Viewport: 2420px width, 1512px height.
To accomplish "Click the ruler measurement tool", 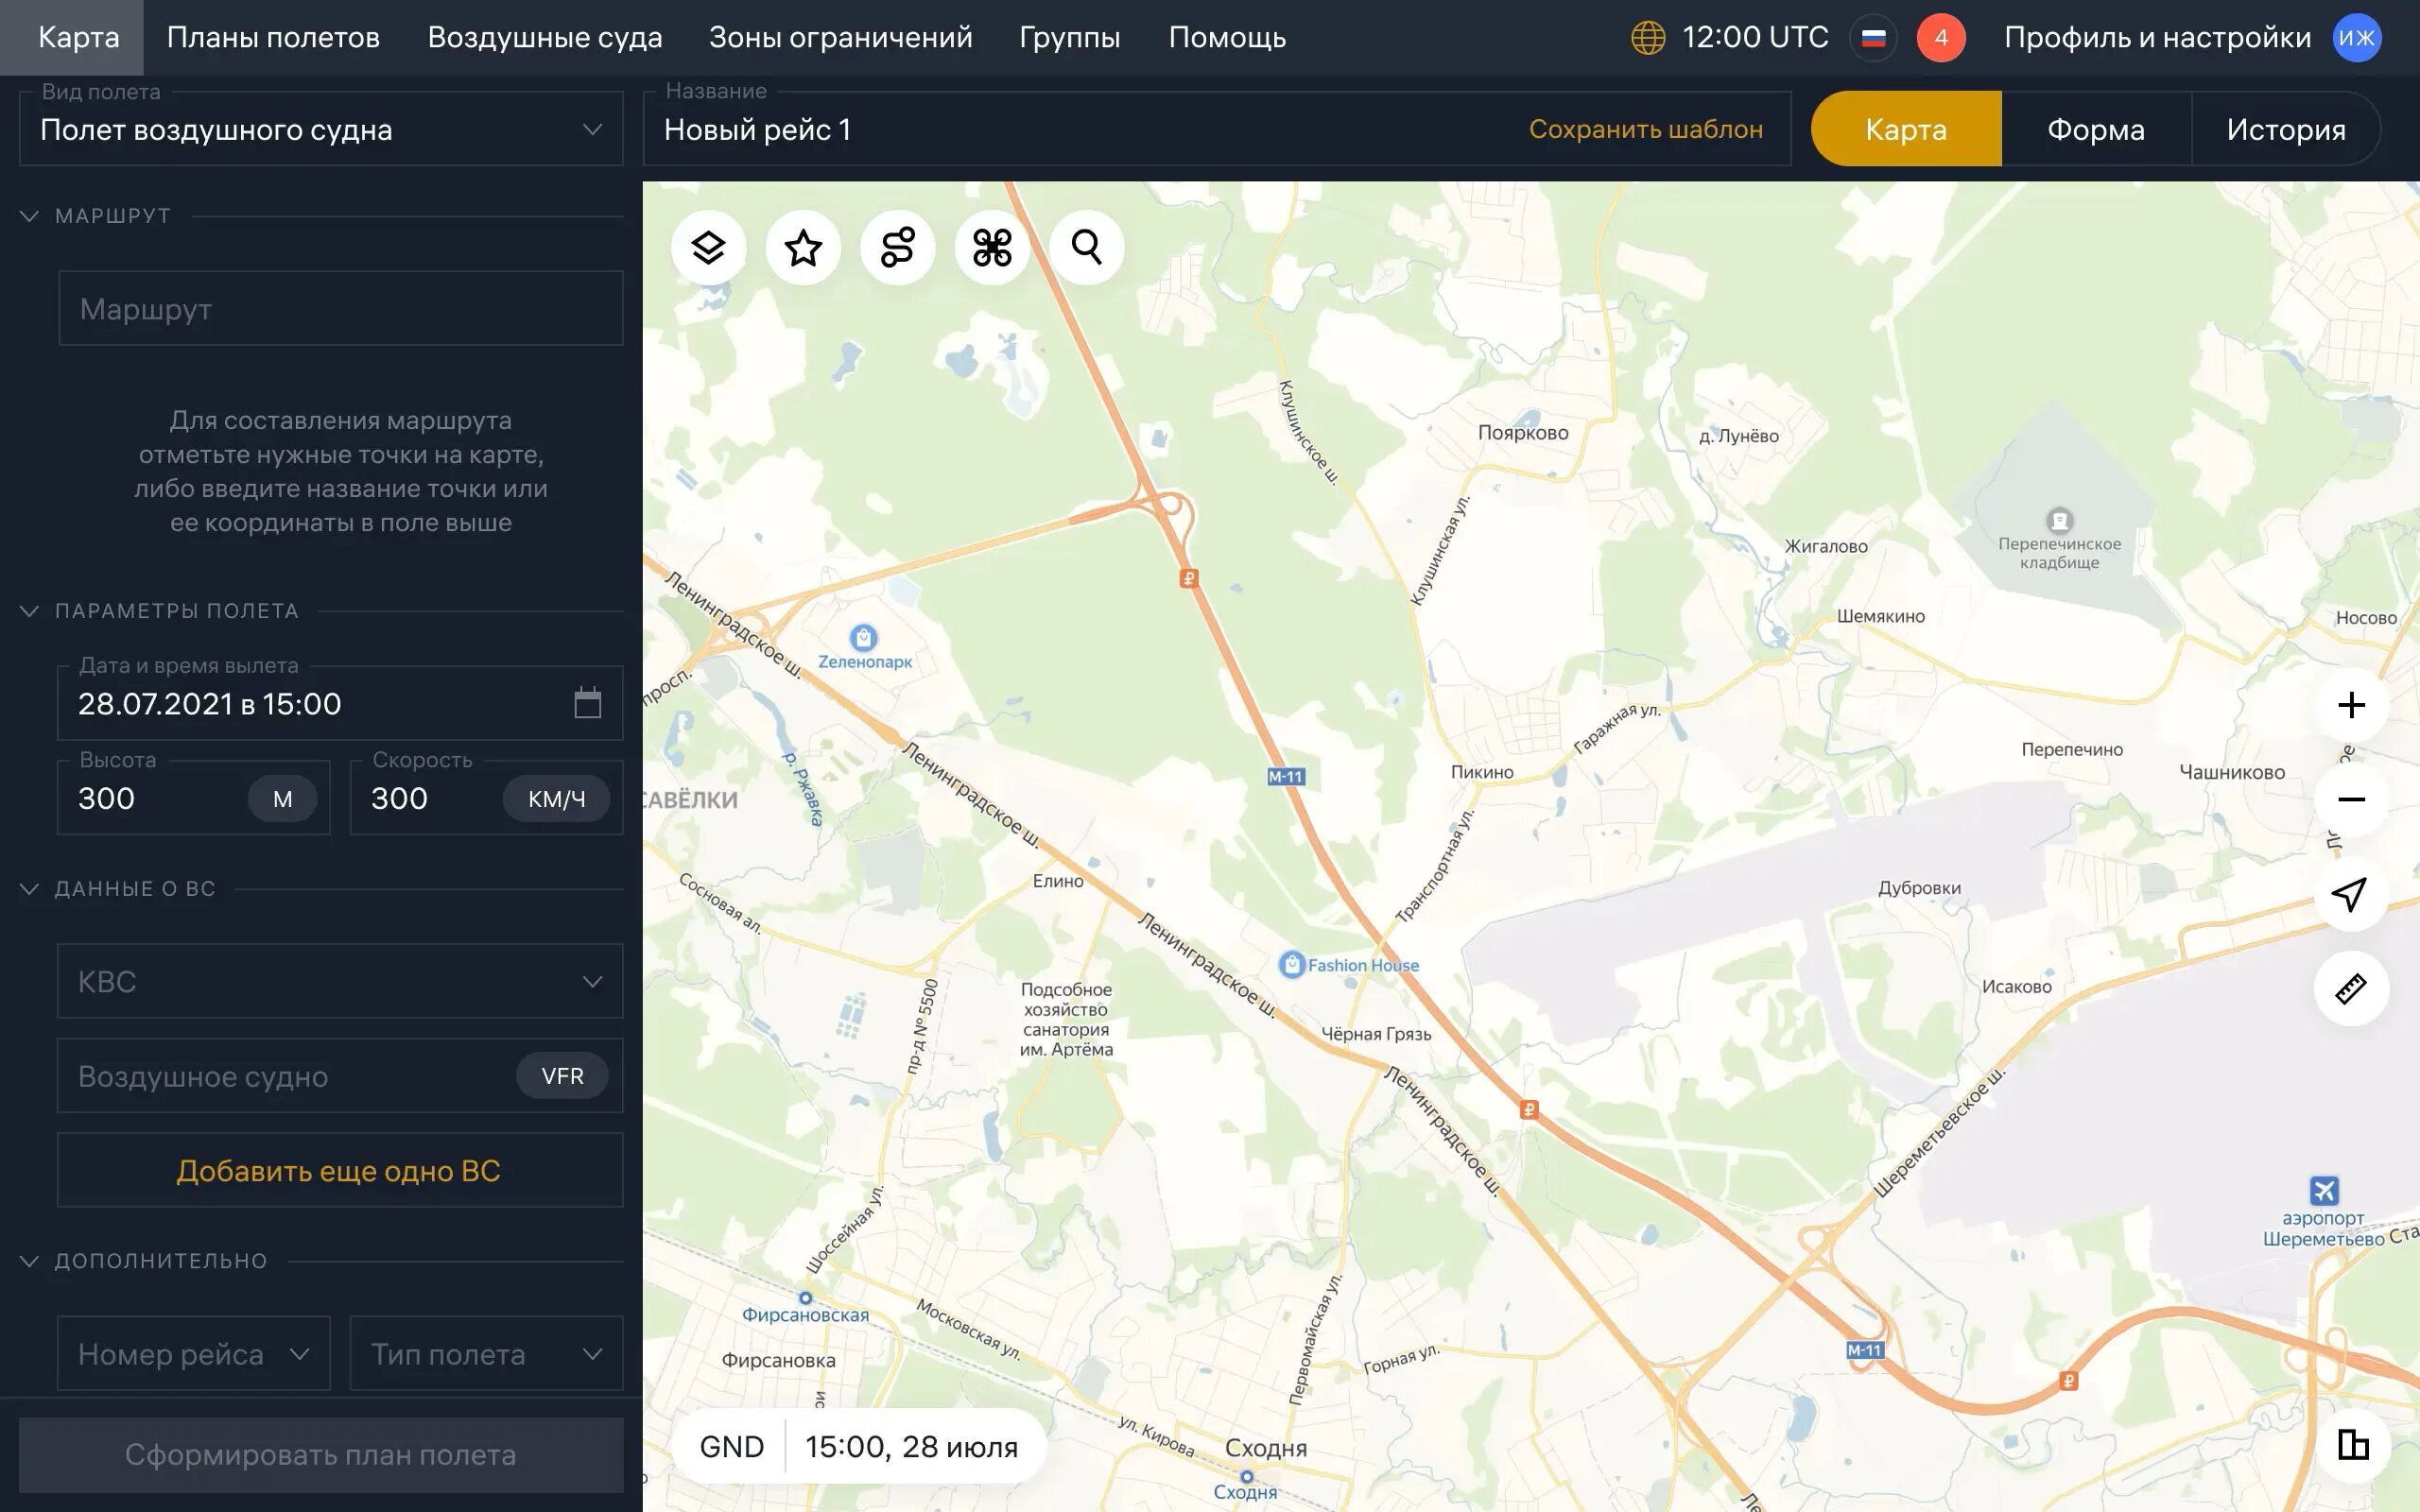I will (2351, 989).
